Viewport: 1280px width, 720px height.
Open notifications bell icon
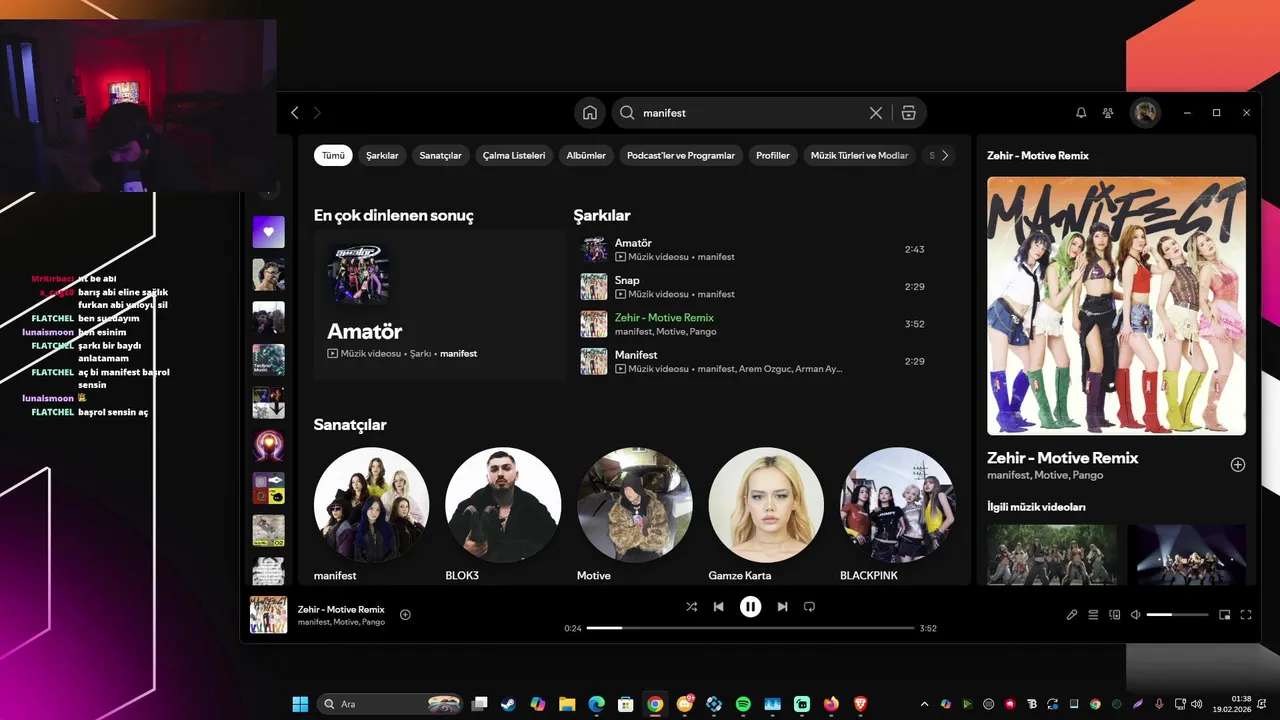click(1081, 113)
